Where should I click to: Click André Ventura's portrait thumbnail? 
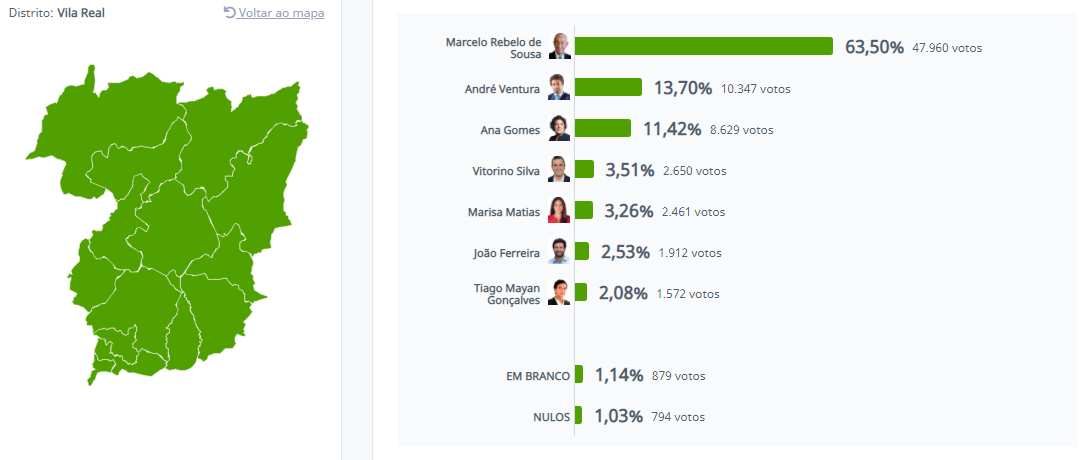[x=559, y=88]
